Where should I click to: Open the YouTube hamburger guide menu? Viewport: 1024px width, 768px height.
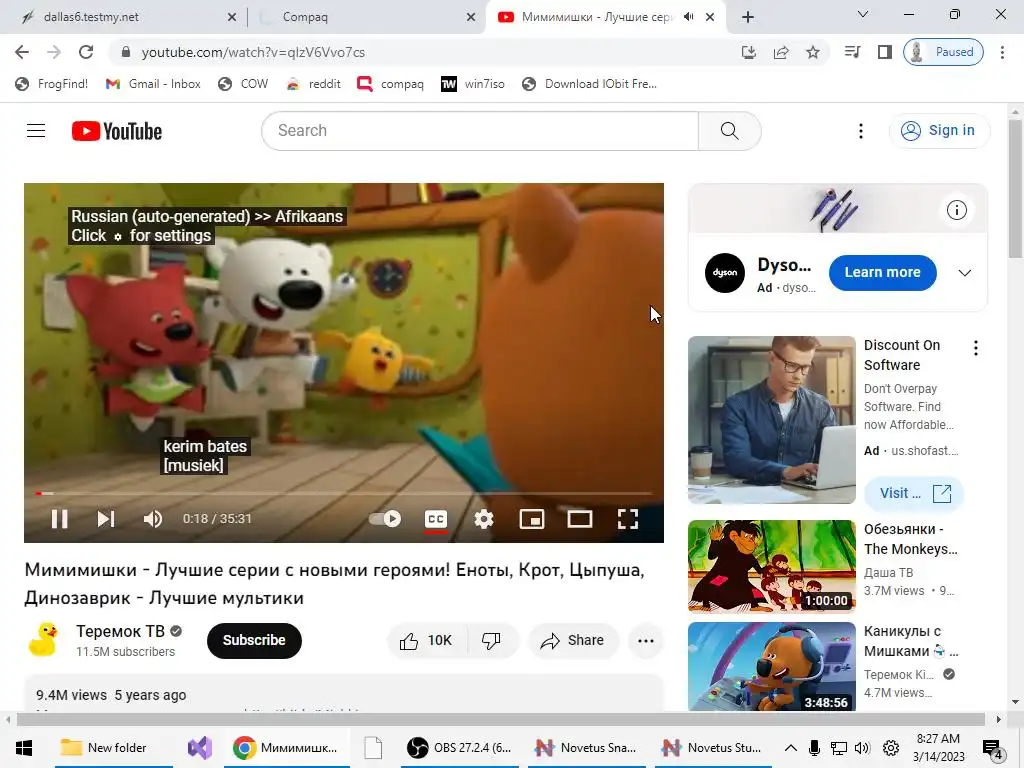[x=36, y=131]
